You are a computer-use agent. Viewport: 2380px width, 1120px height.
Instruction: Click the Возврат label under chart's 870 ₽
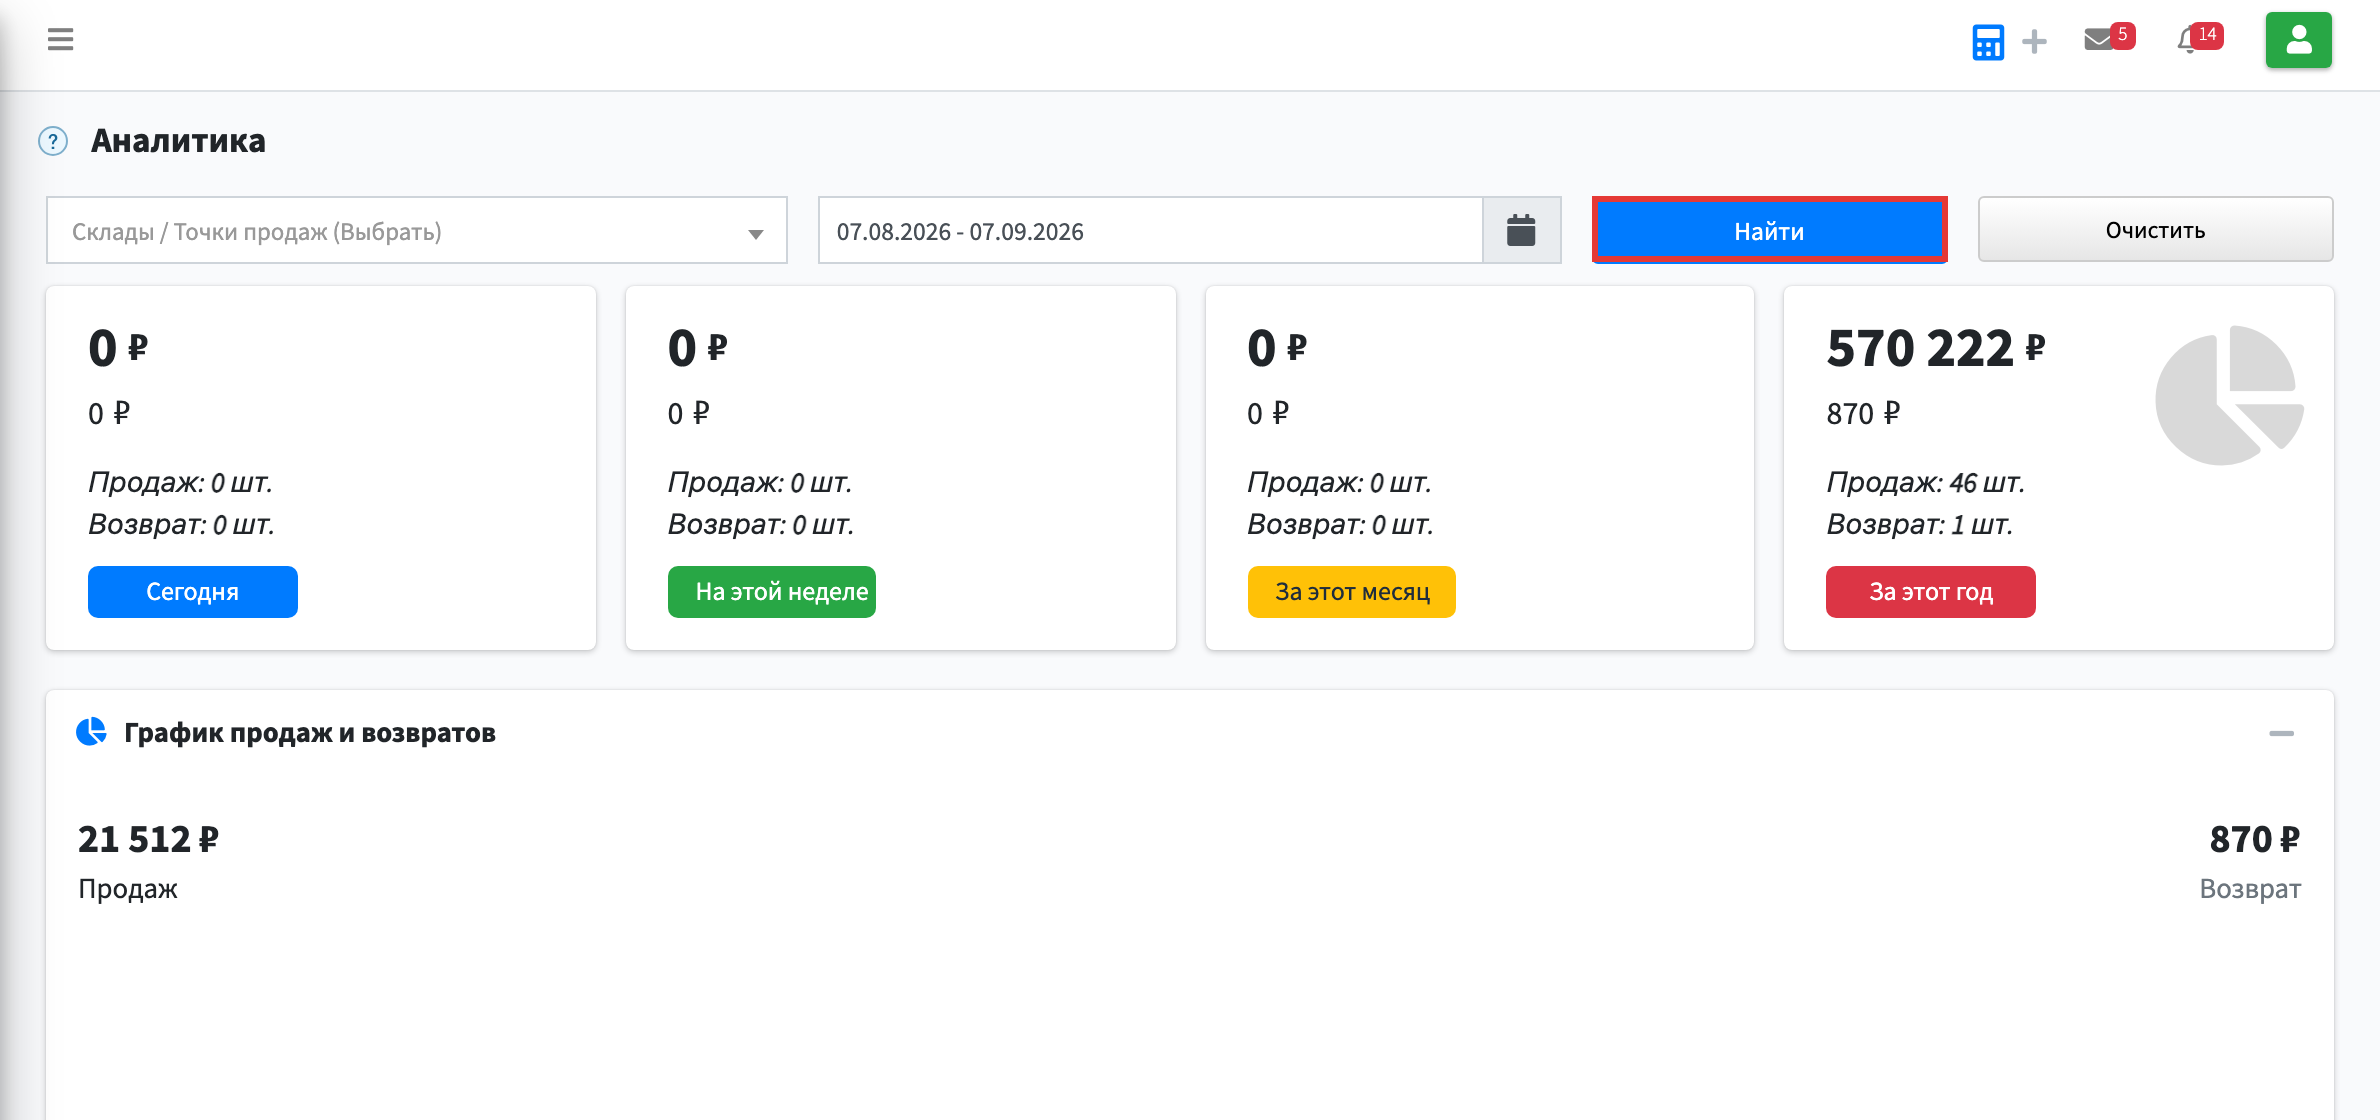(2250, 888)
